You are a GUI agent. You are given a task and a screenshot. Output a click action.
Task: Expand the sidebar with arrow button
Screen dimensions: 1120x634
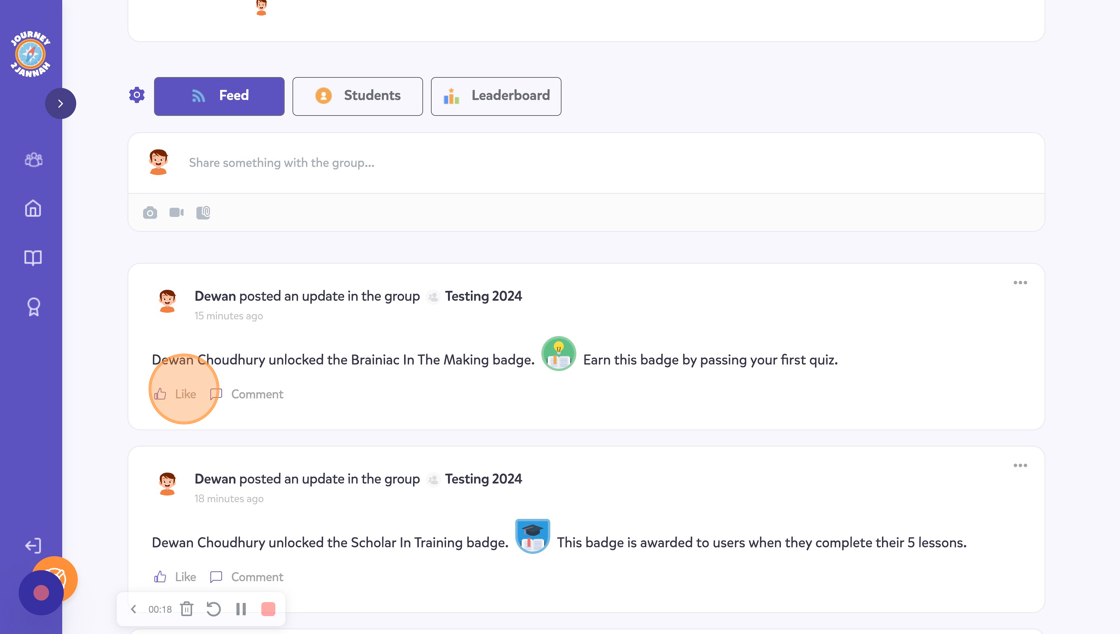tap(61, 104)
